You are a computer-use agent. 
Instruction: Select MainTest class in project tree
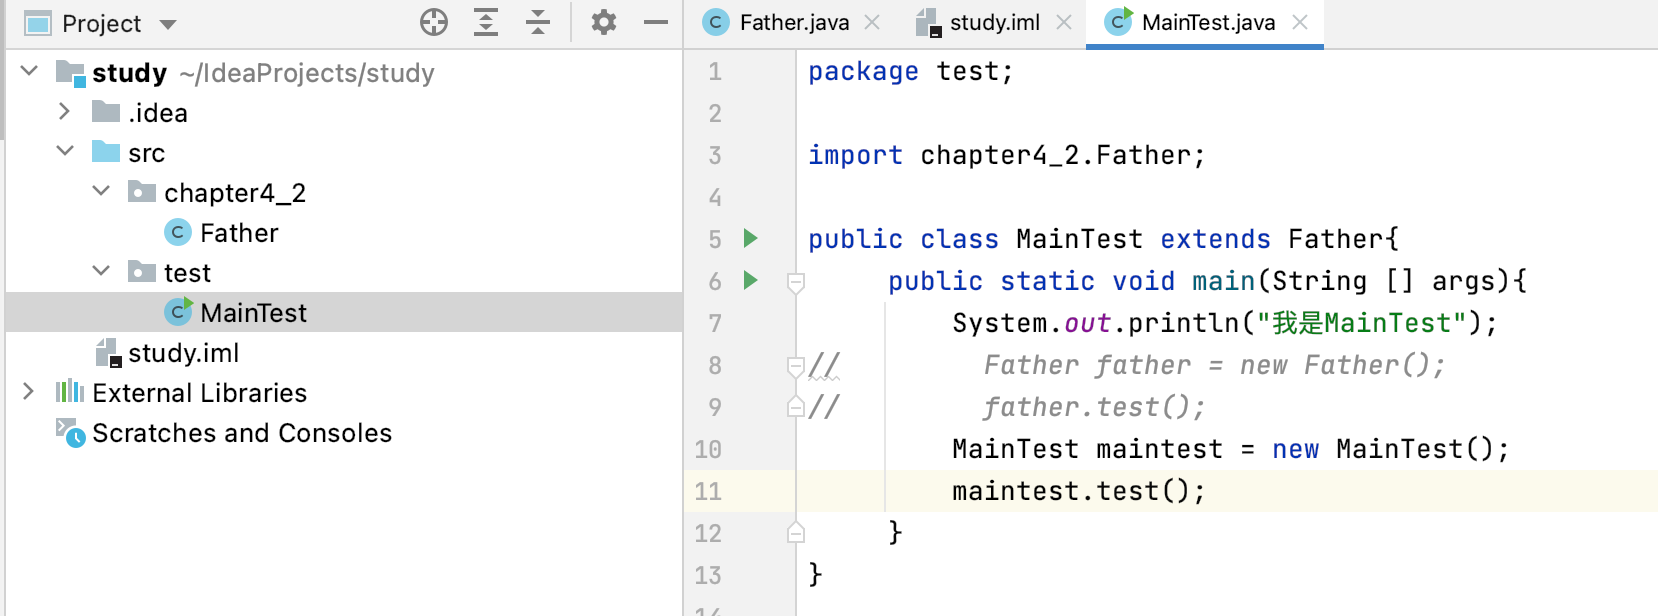tap(253, 313)
